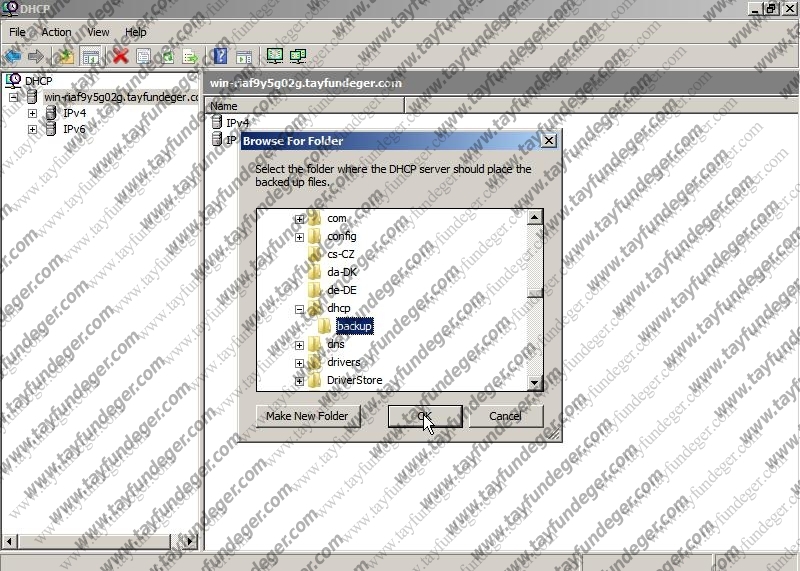Click the server icon beside win-riaf9y5g02g in tree
The width and height of the screenshot is (800, 571).
tap(32, 96)
